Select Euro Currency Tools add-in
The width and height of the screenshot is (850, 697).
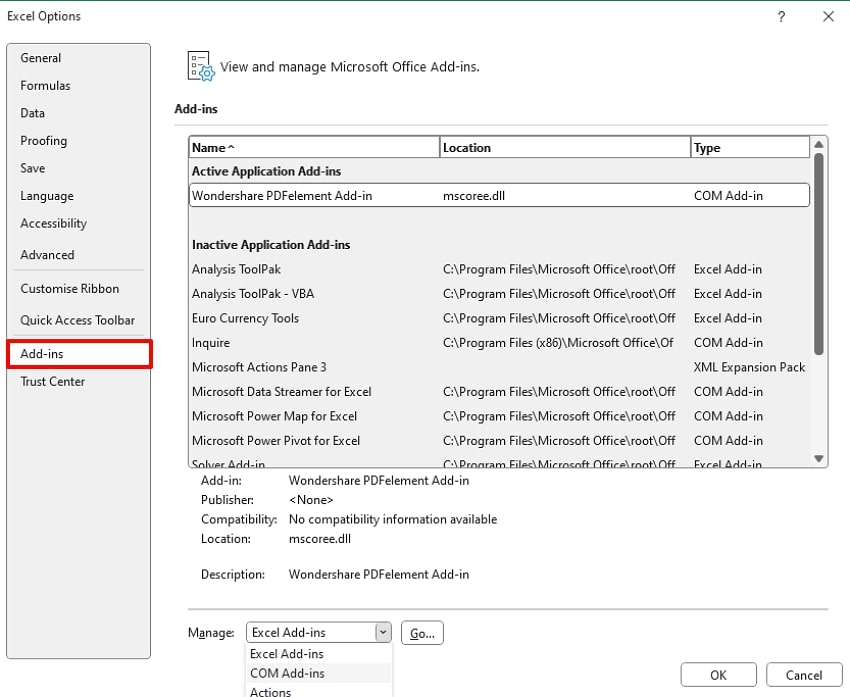click(499, 318)
